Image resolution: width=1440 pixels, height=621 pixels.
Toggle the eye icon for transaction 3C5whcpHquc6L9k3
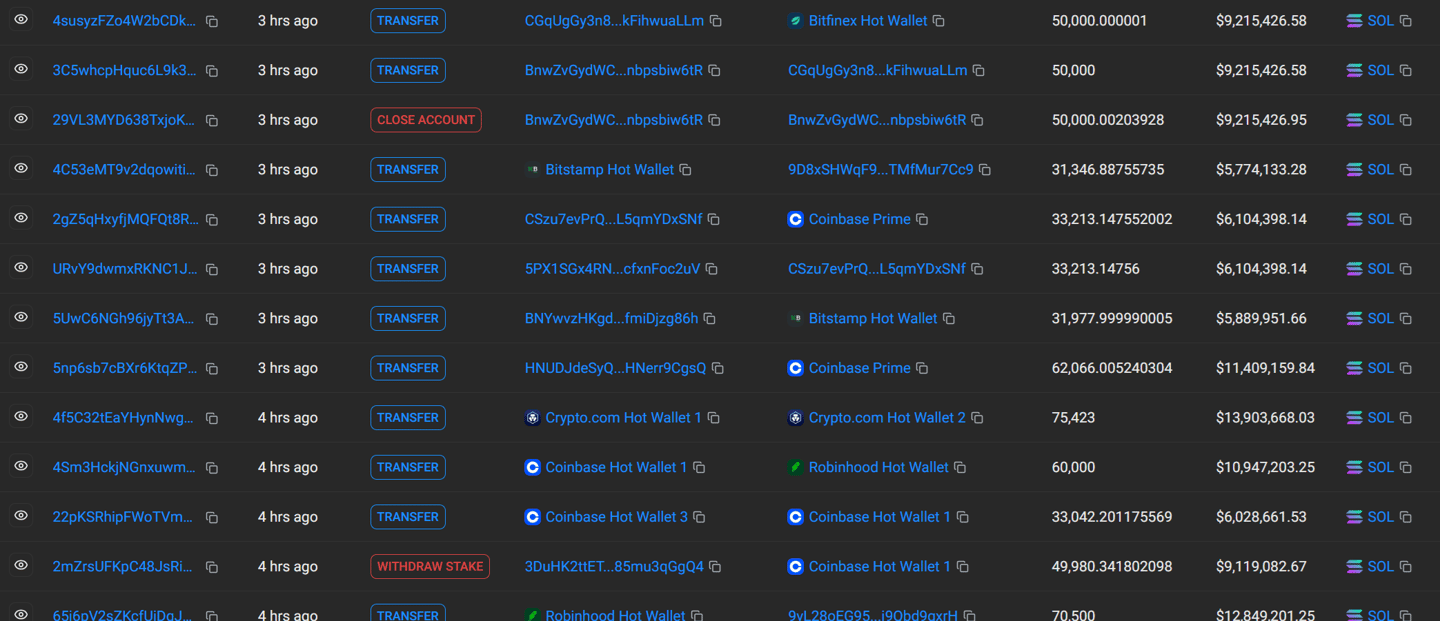pyautogui.click(x=21, y=70)
